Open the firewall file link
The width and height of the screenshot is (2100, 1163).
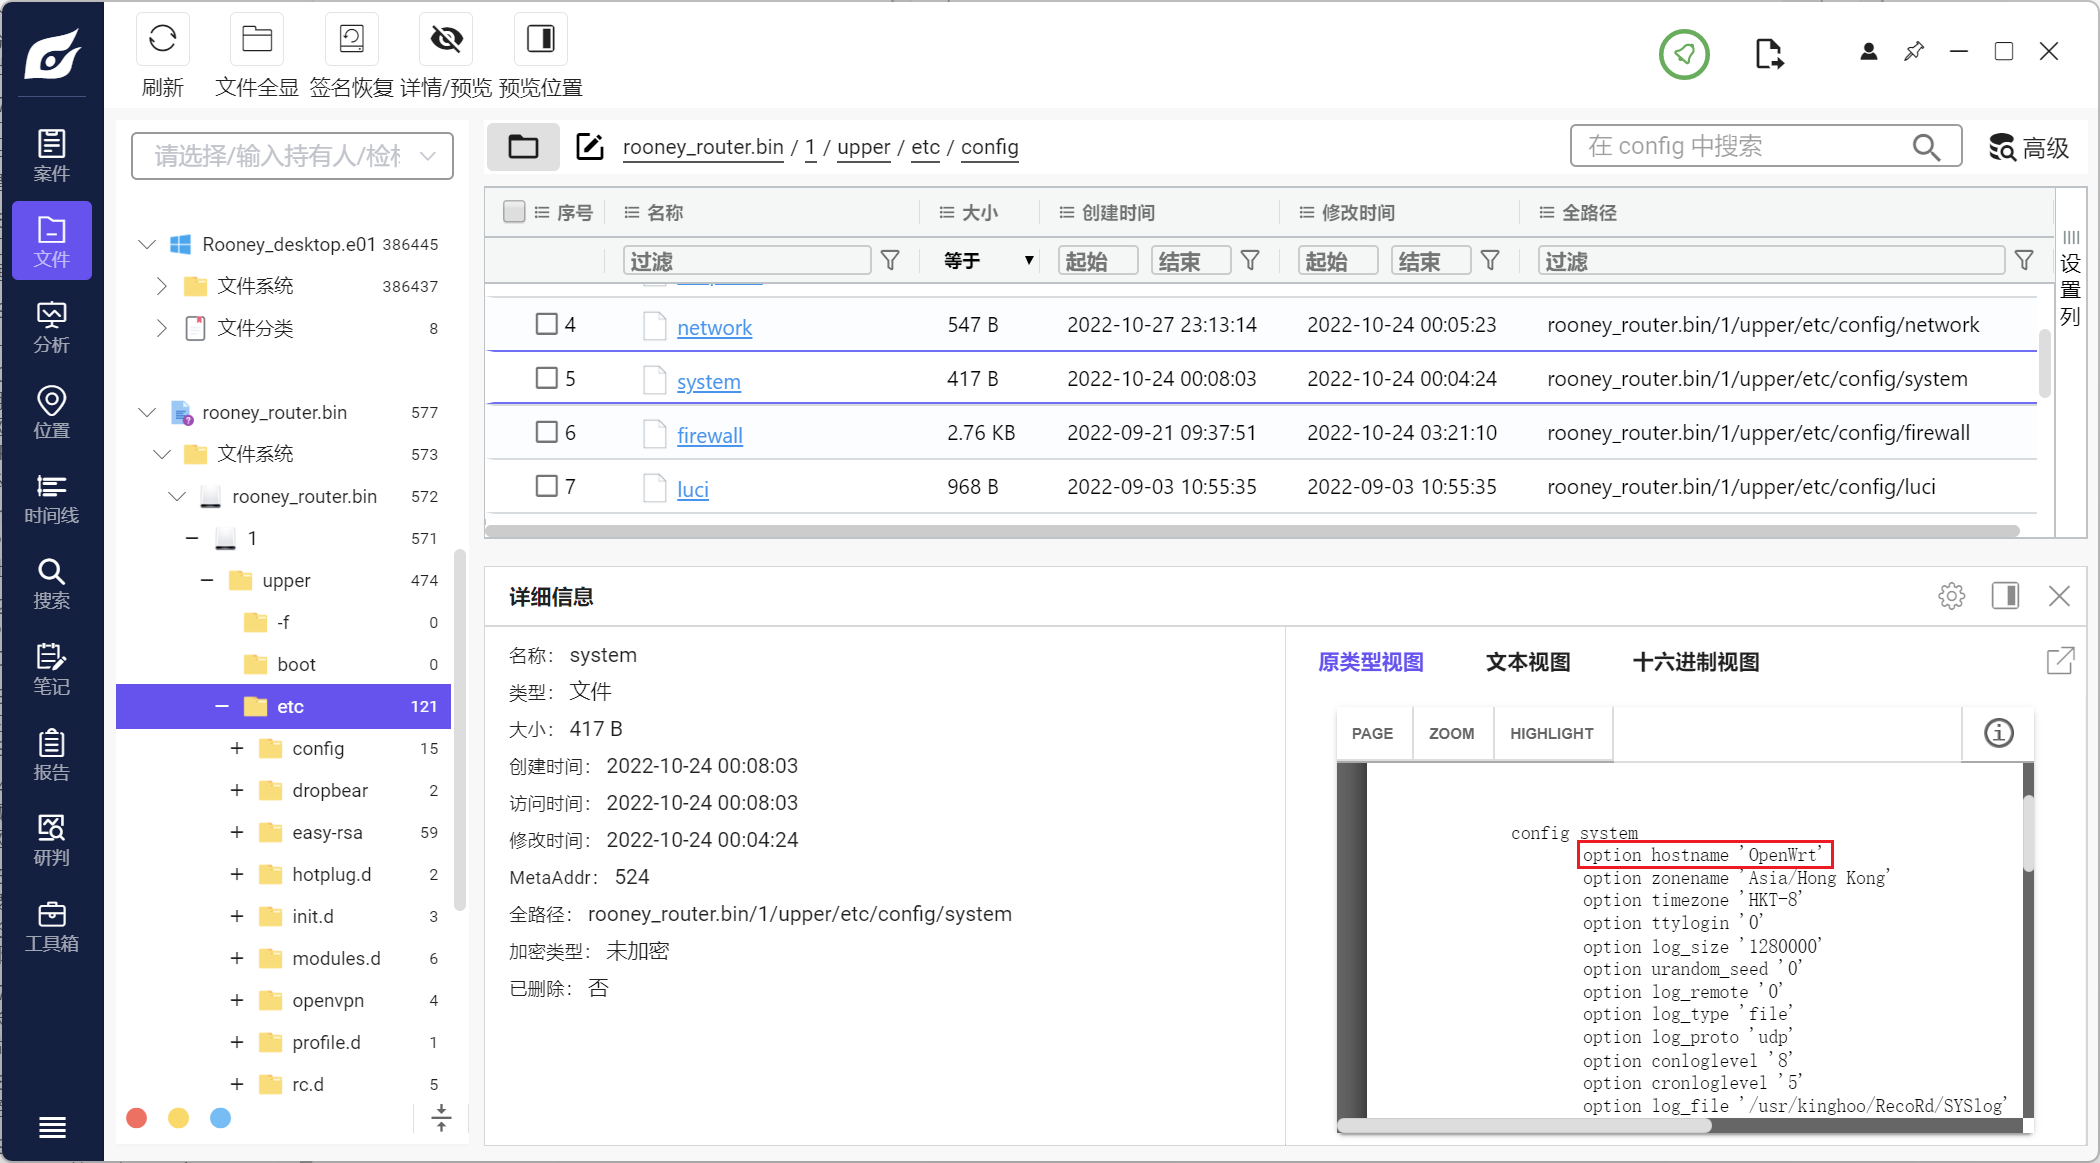(710, 435)
